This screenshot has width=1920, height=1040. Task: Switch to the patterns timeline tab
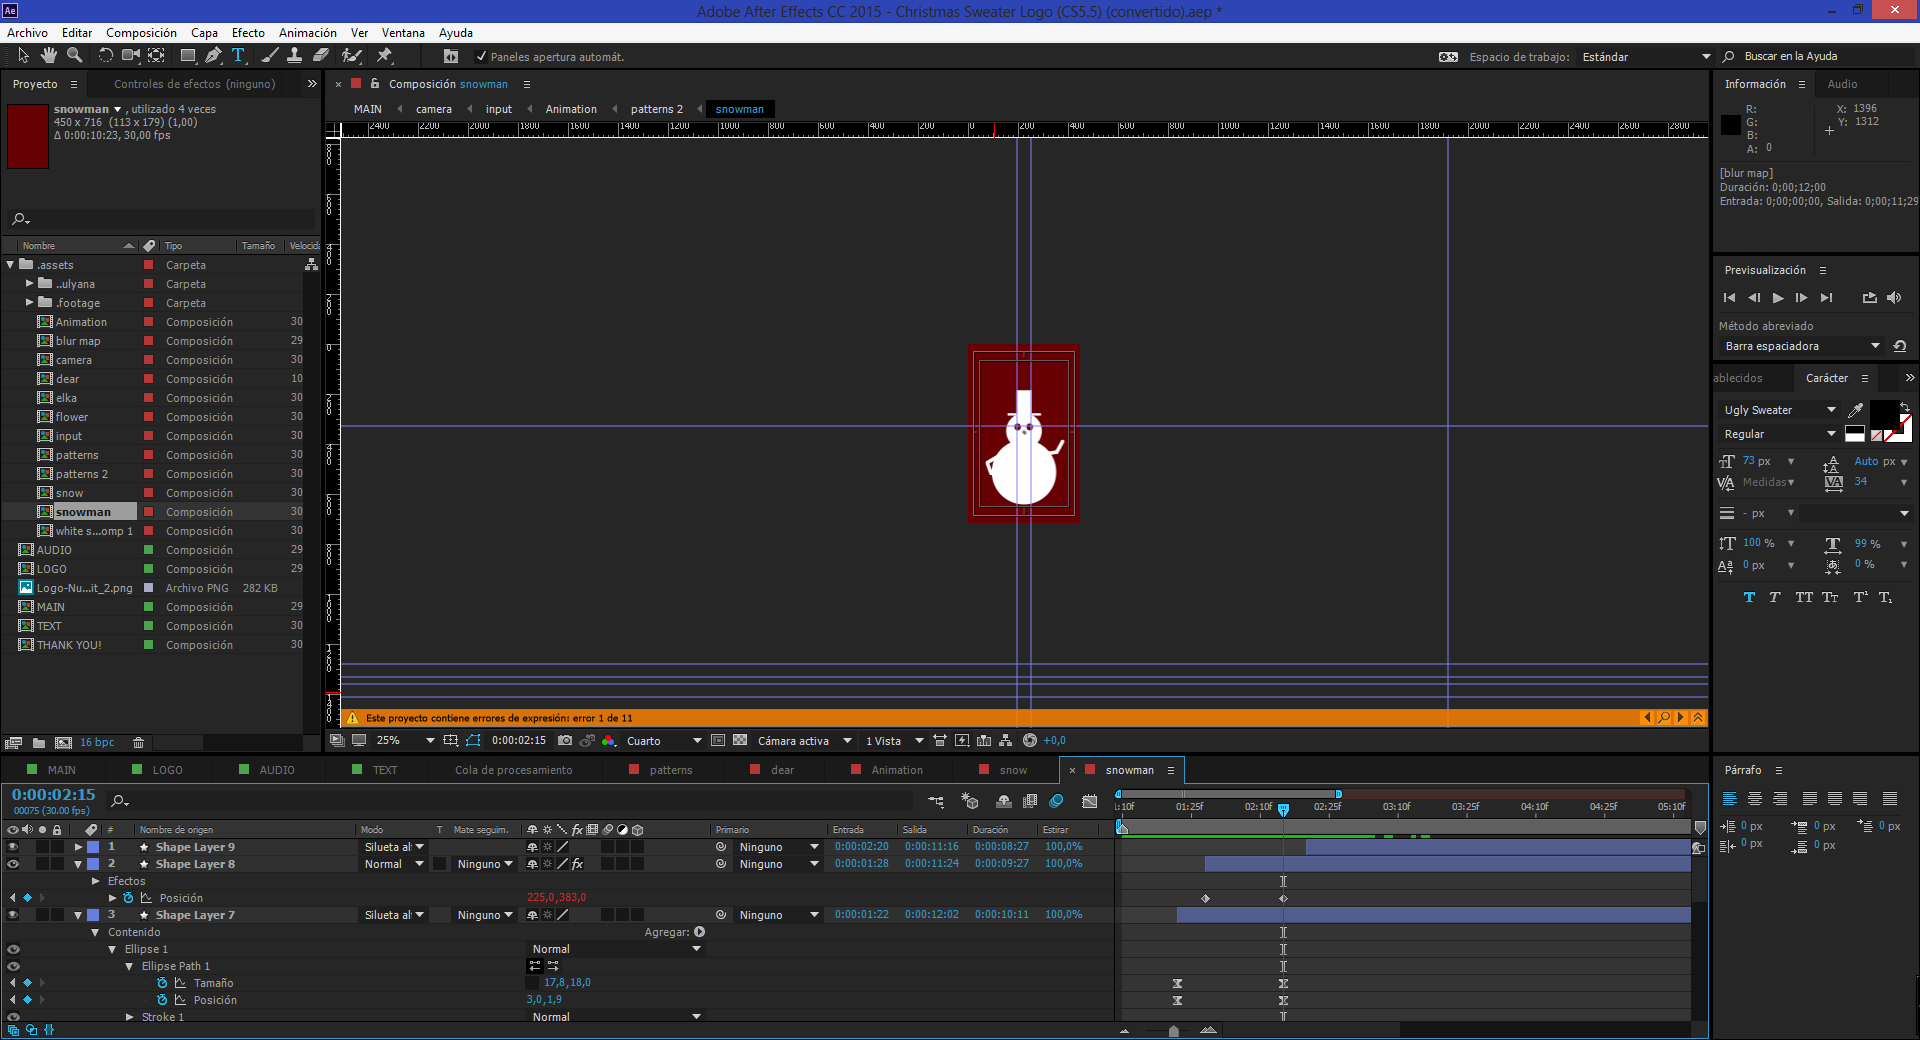670,770
